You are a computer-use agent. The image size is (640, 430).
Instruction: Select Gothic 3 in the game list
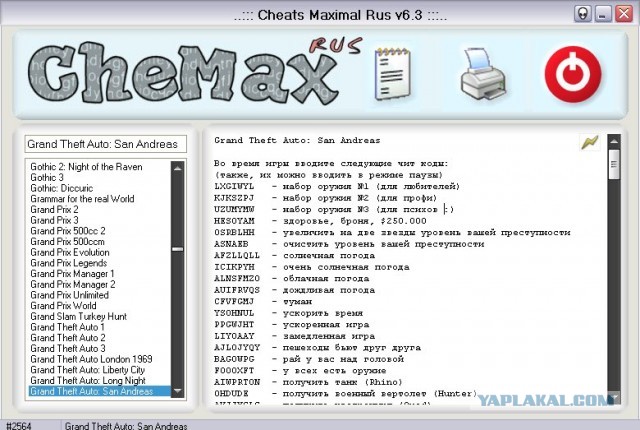click(47, 177)
